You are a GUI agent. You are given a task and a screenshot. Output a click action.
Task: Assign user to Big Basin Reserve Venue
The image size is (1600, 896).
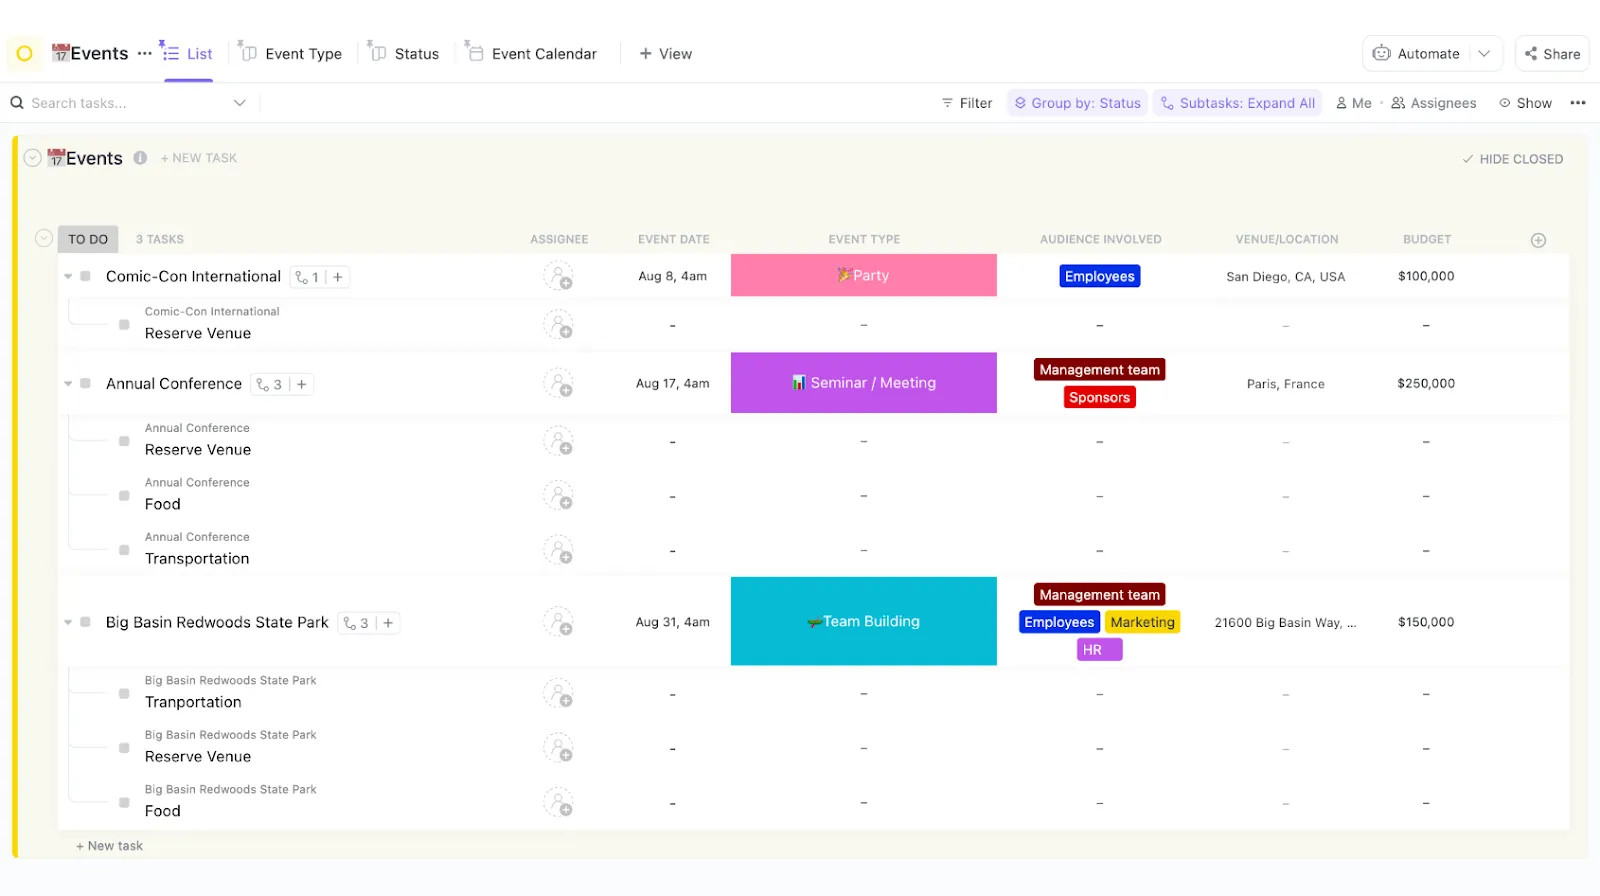(558, 748)
